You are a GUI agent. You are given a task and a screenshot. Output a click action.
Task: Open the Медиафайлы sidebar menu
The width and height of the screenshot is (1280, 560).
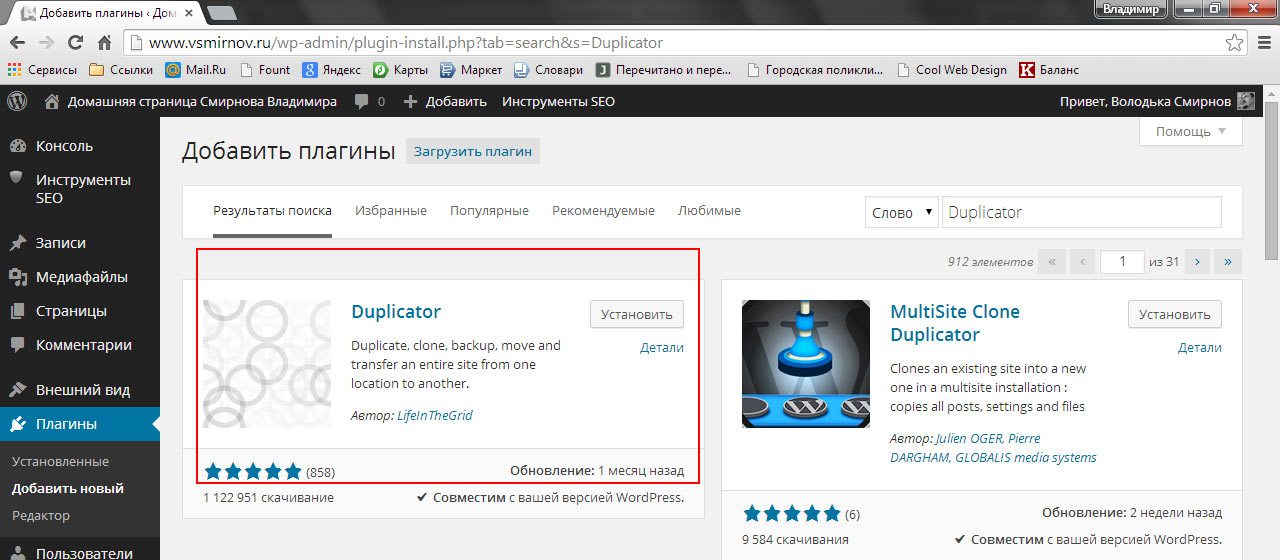coord(80,277)
